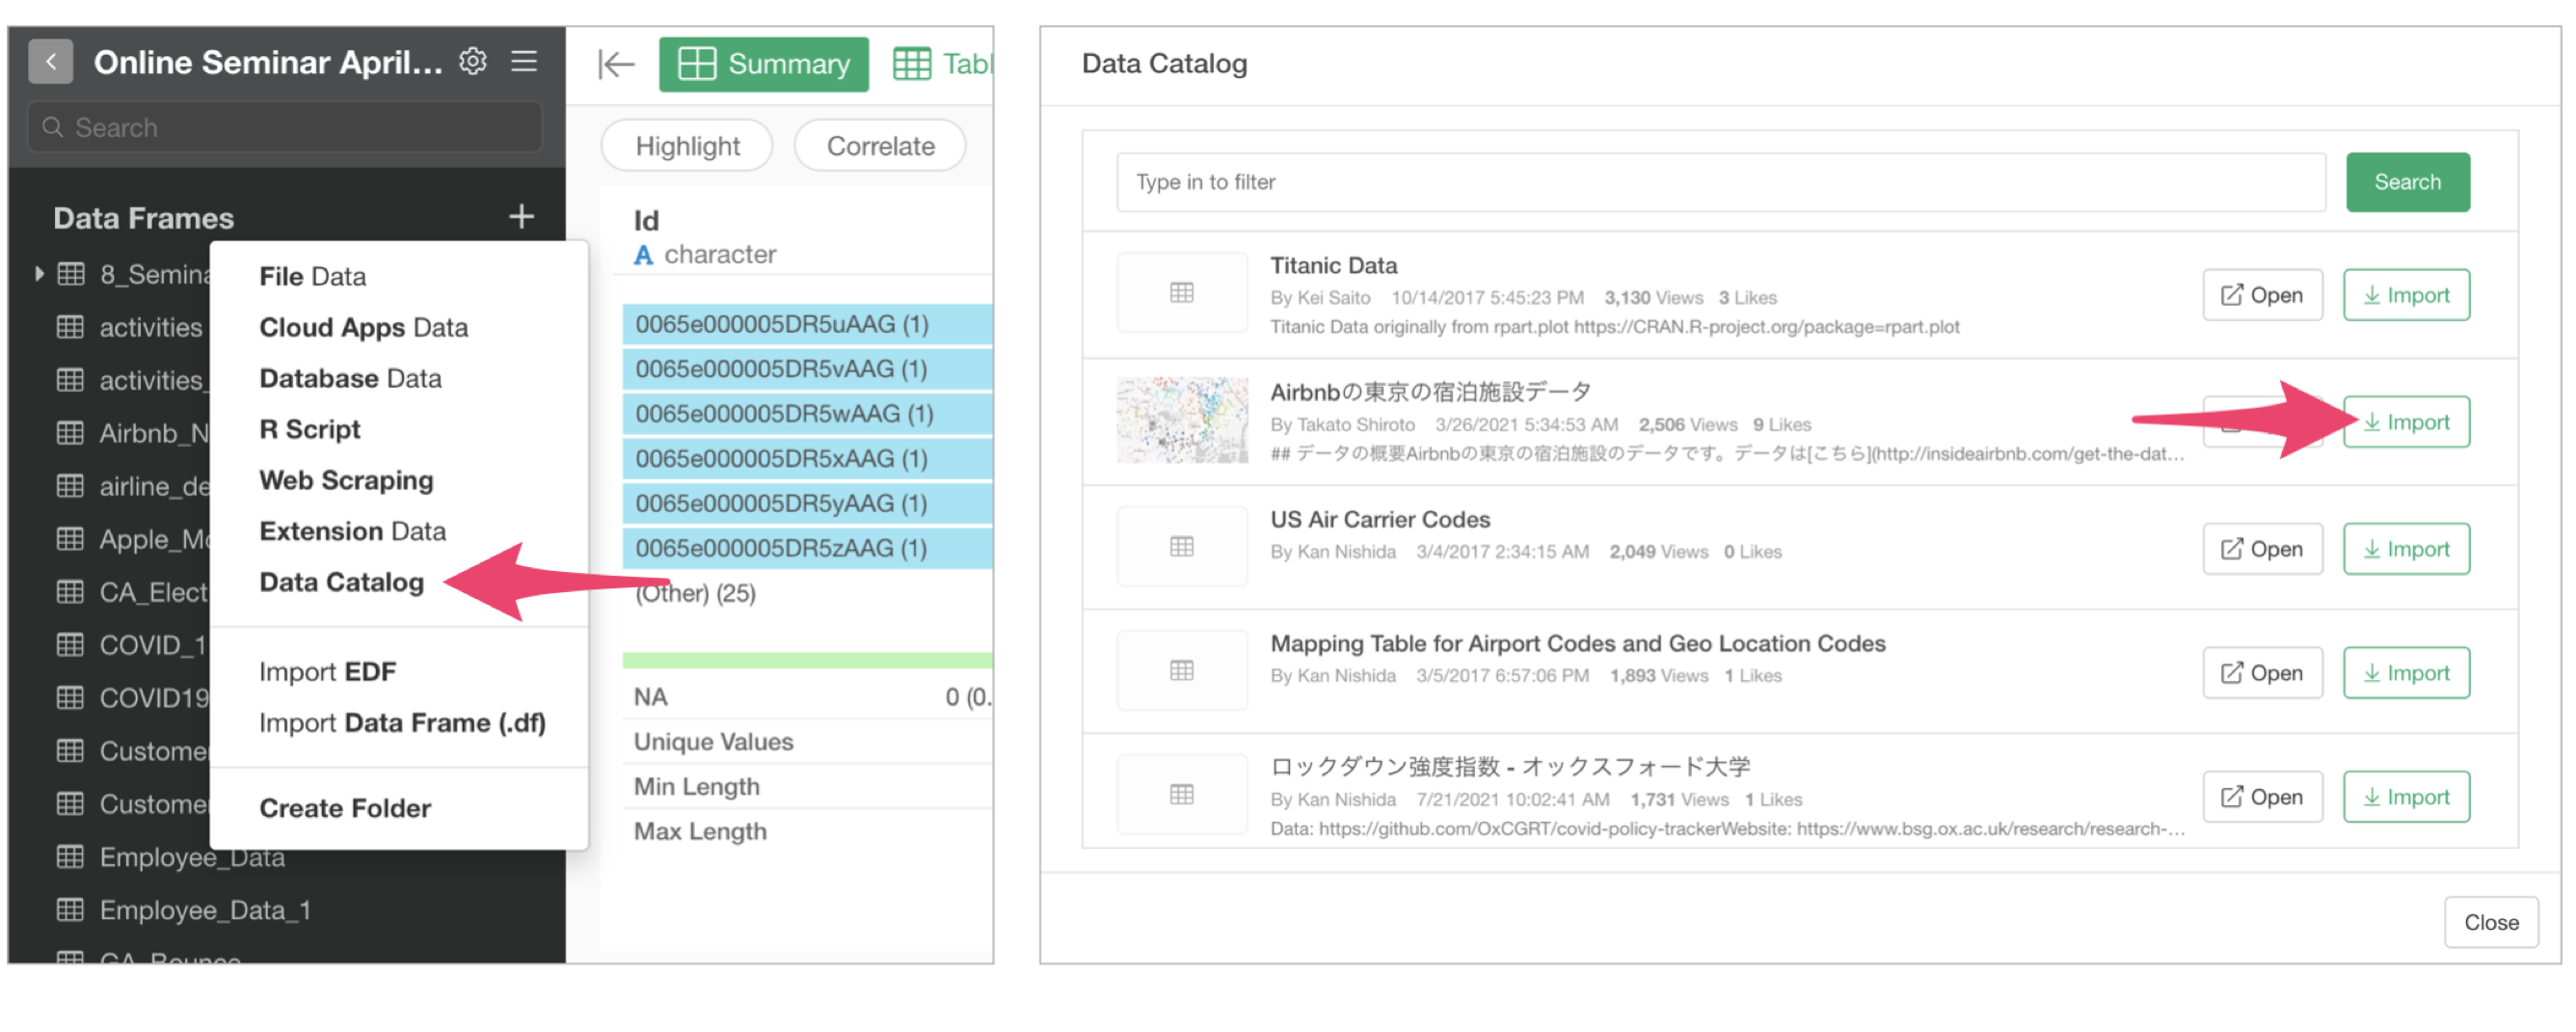Select Import Data Frame (.df) option
Screen dimensions: 2576x1032
click(x=402, y=723)
